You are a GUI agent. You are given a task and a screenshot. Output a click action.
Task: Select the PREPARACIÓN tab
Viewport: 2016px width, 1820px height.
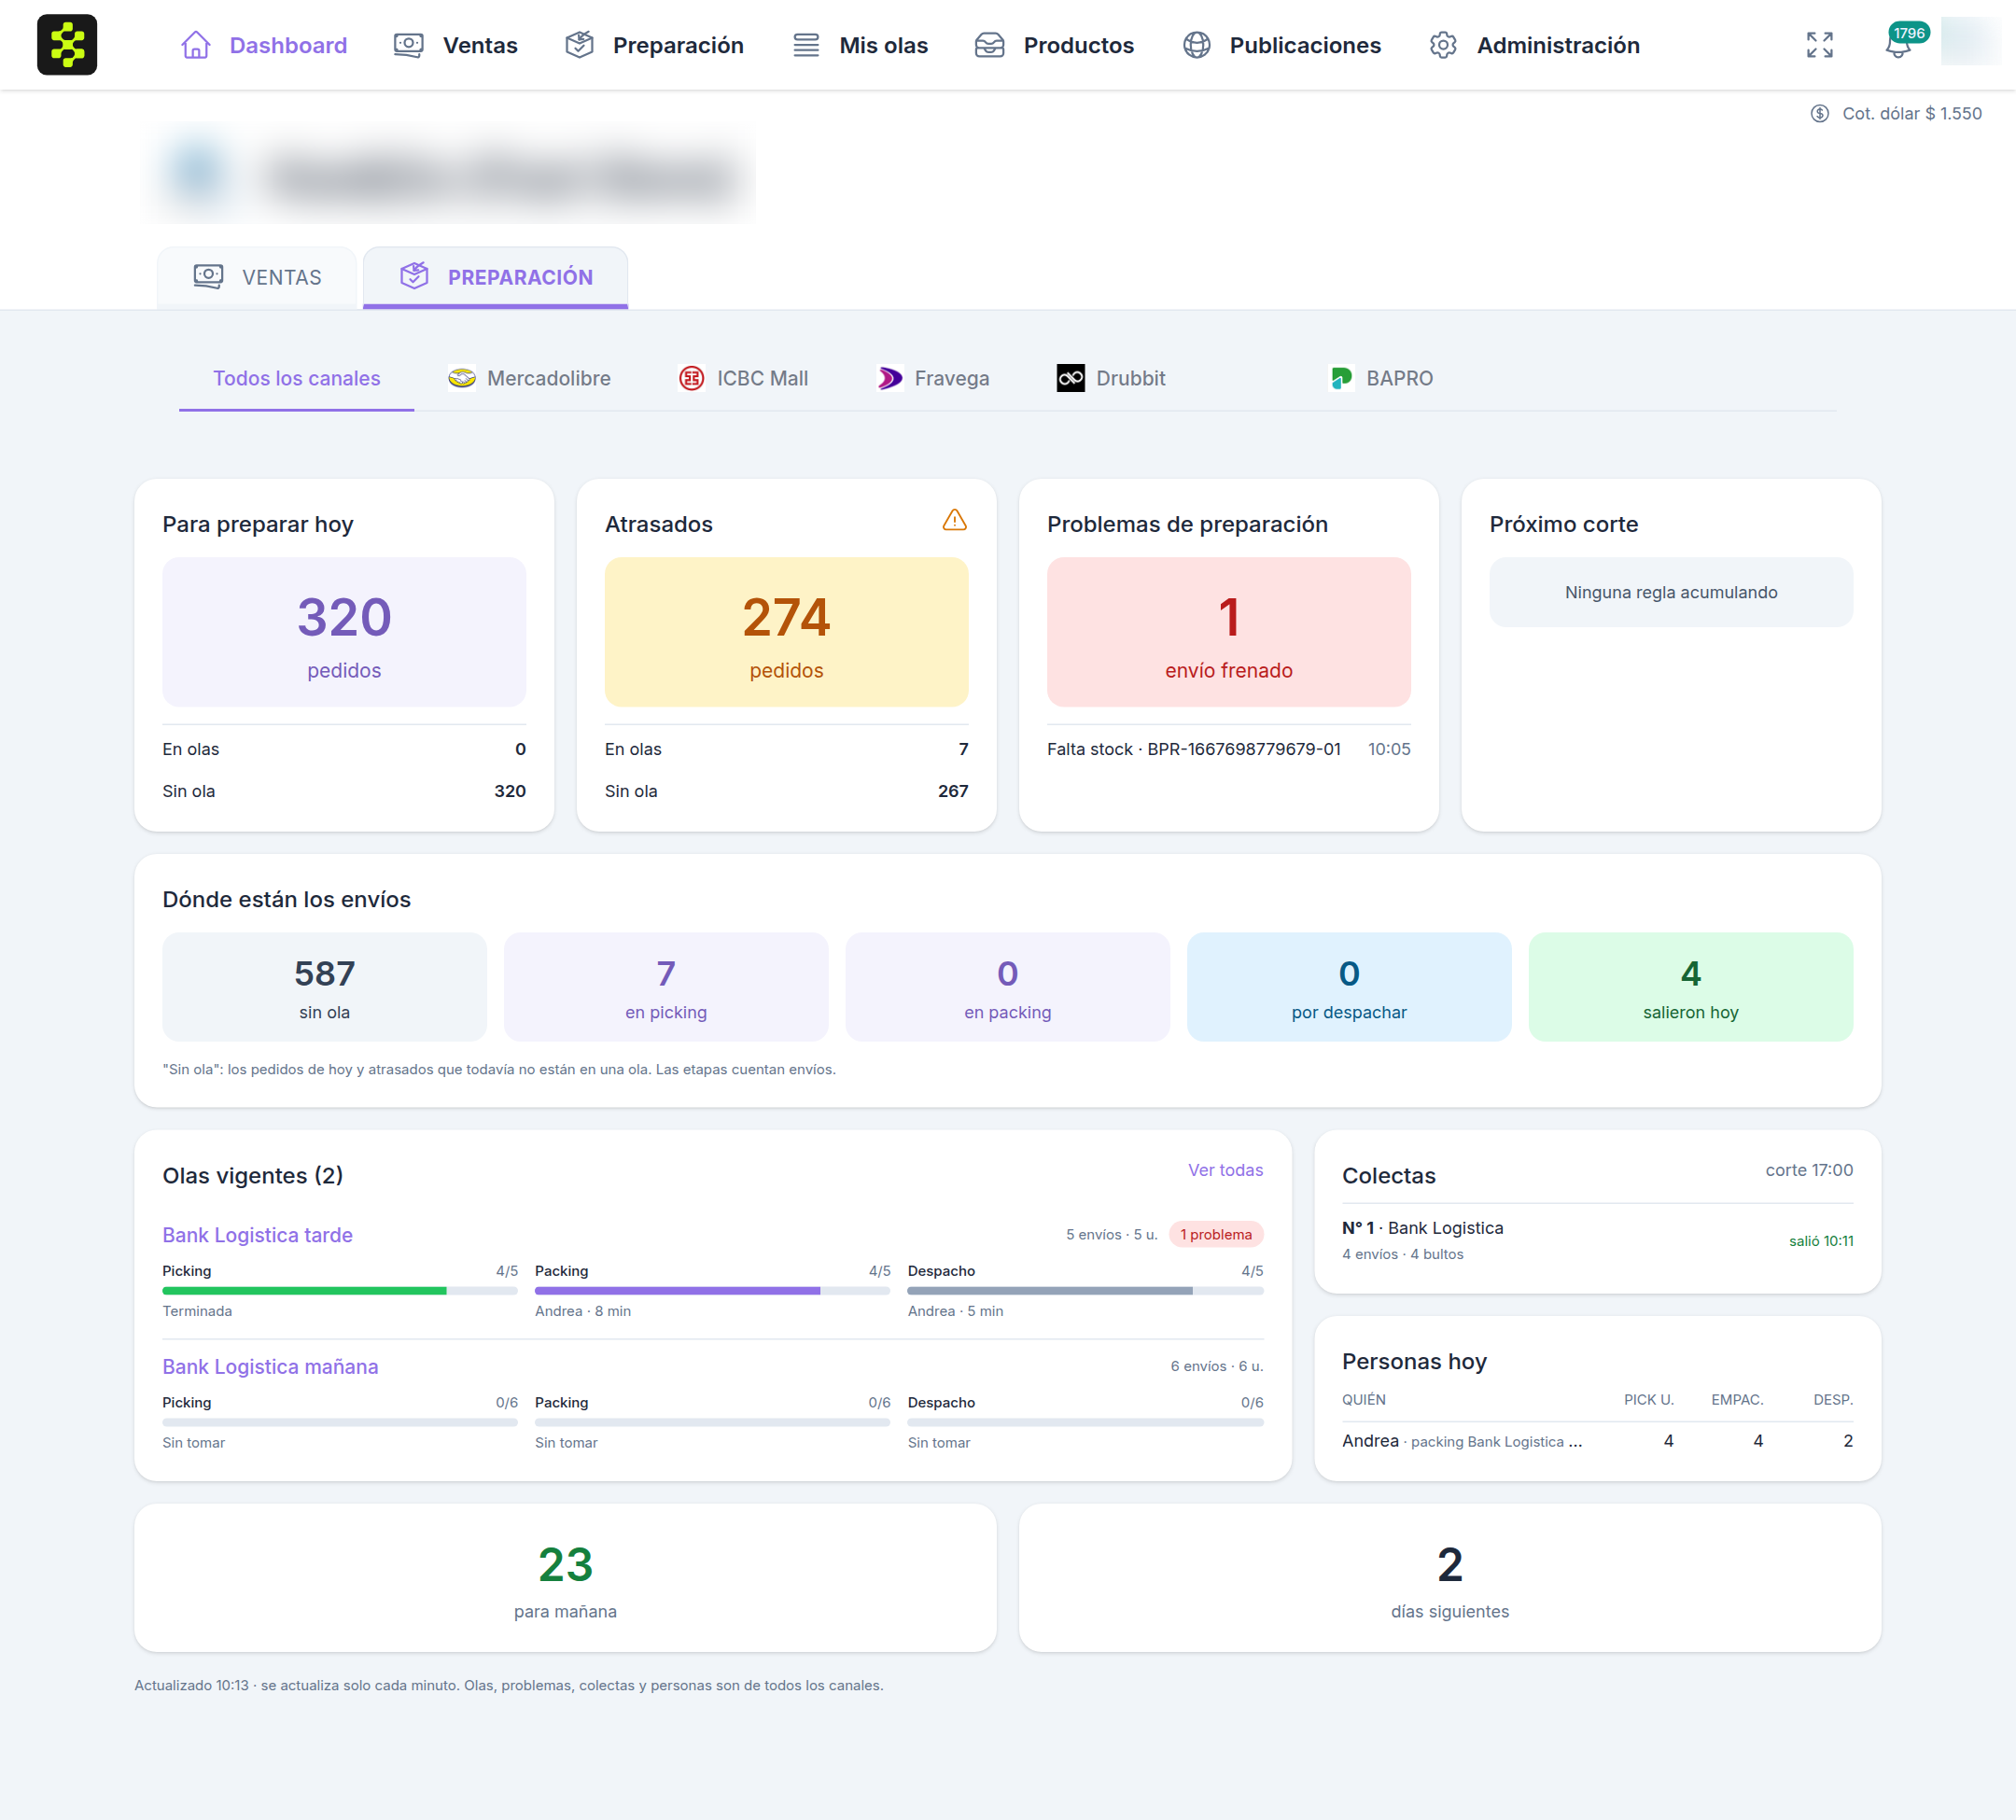coord(495,277)
